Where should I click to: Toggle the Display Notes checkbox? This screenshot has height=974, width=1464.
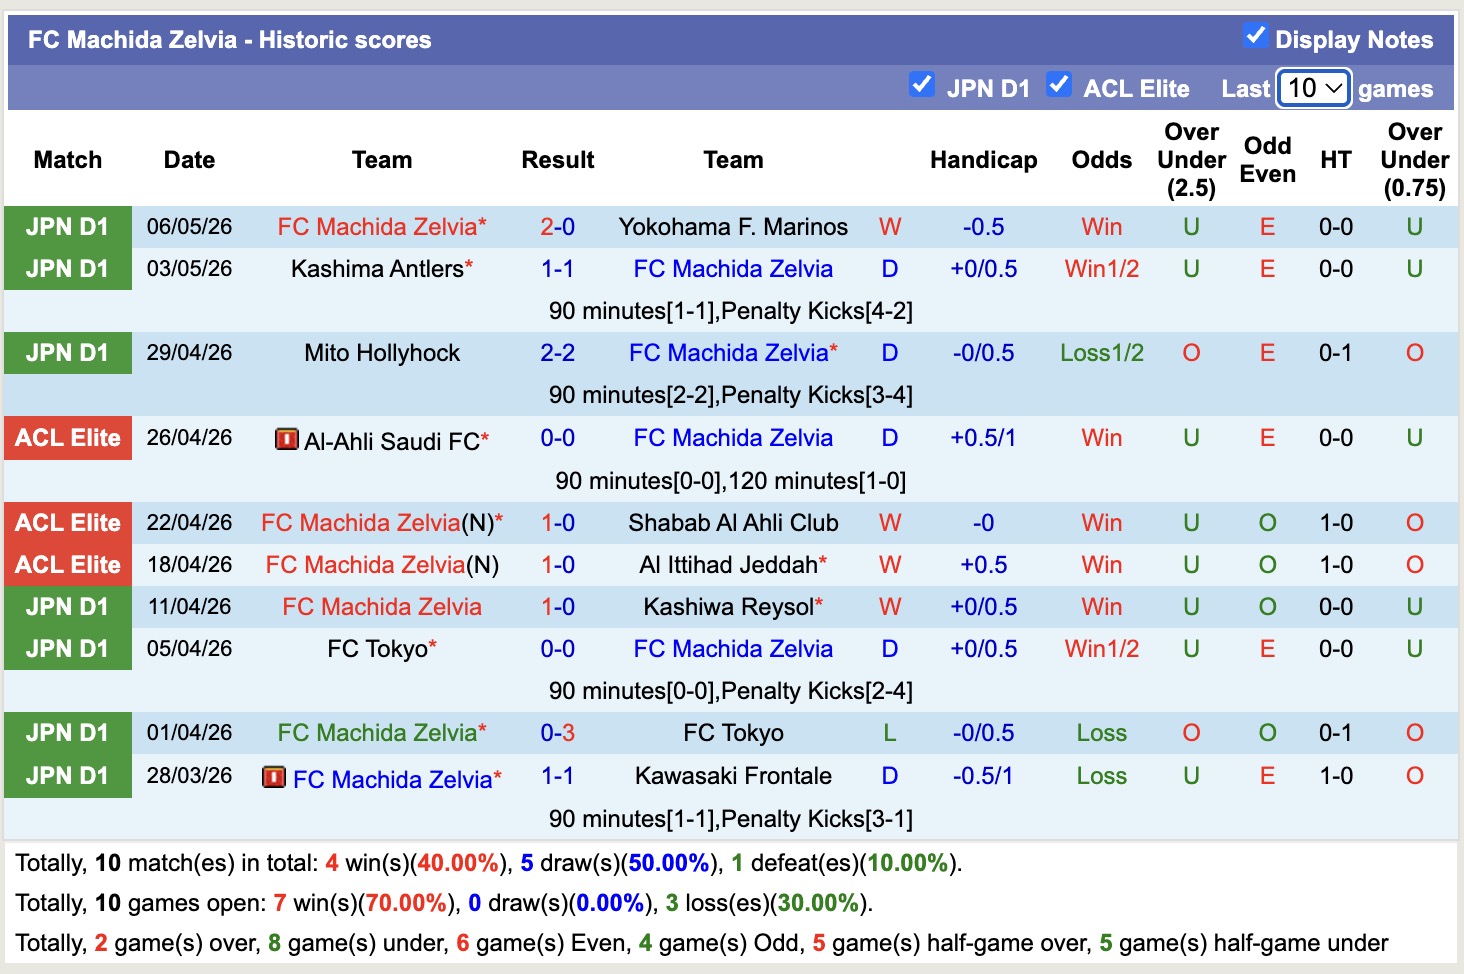(1255, 36)
